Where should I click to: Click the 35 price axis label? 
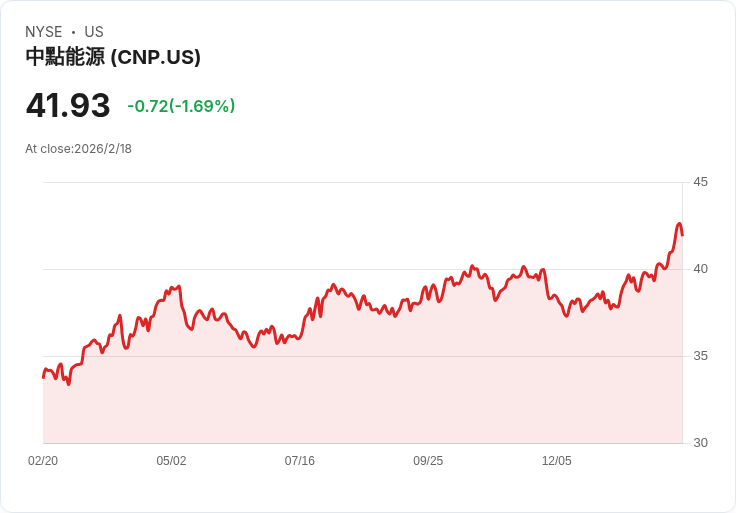pyautogui.click(x=700, y=356)
